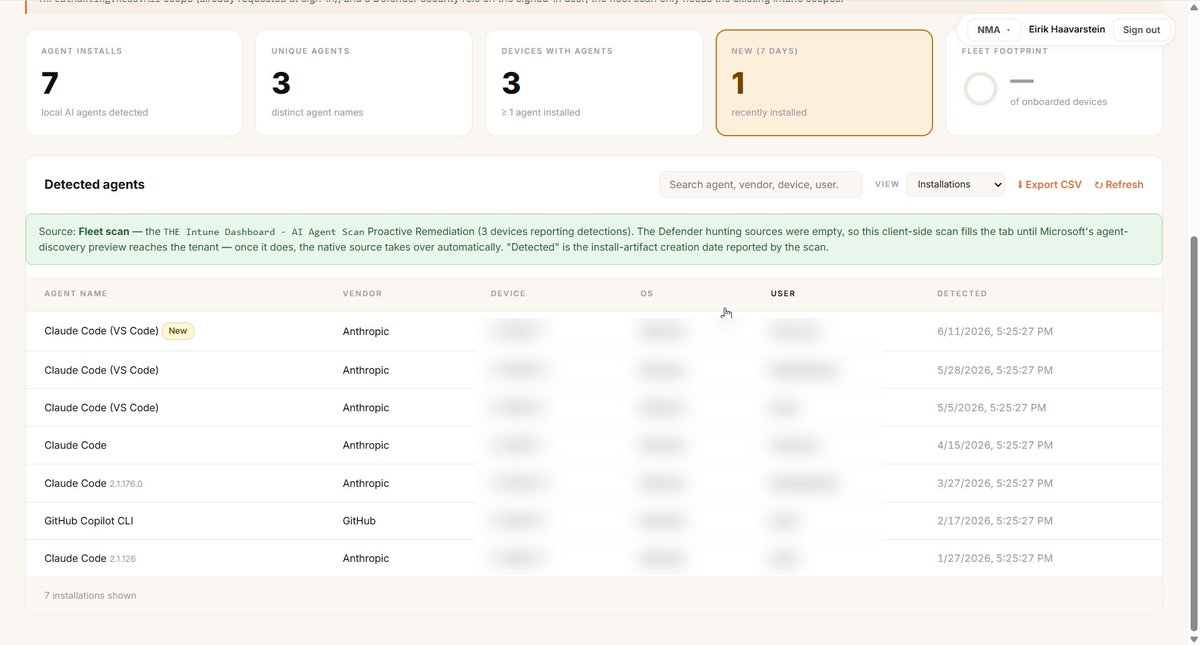Sort by Vendor column header
This screenshot has width=1200, height=645.
tap(362, 294)
